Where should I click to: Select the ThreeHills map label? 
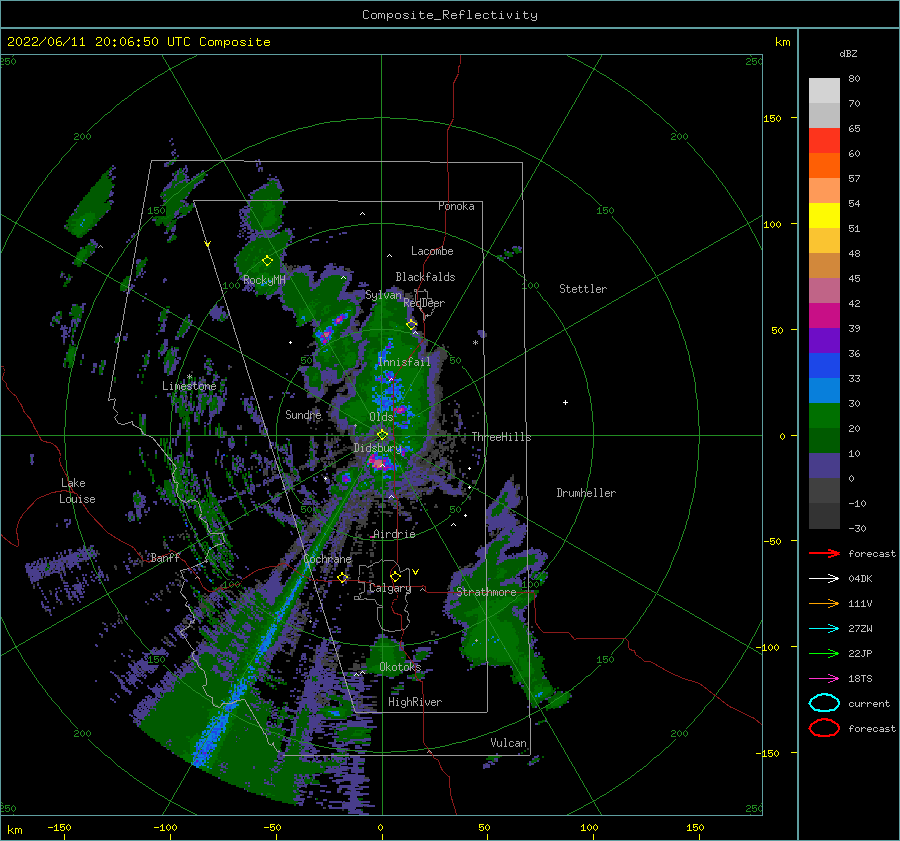pyautogui.click(x=502, y=437)
